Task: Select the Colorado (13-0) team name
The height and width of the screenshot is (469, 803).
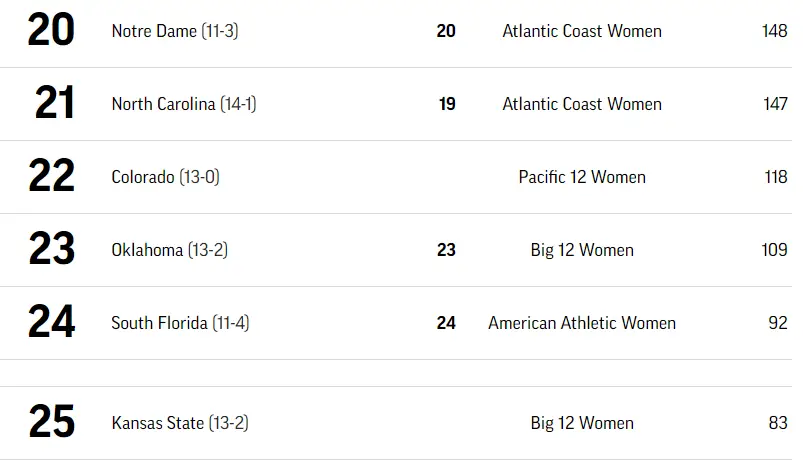Action: (x=165, y=177)
